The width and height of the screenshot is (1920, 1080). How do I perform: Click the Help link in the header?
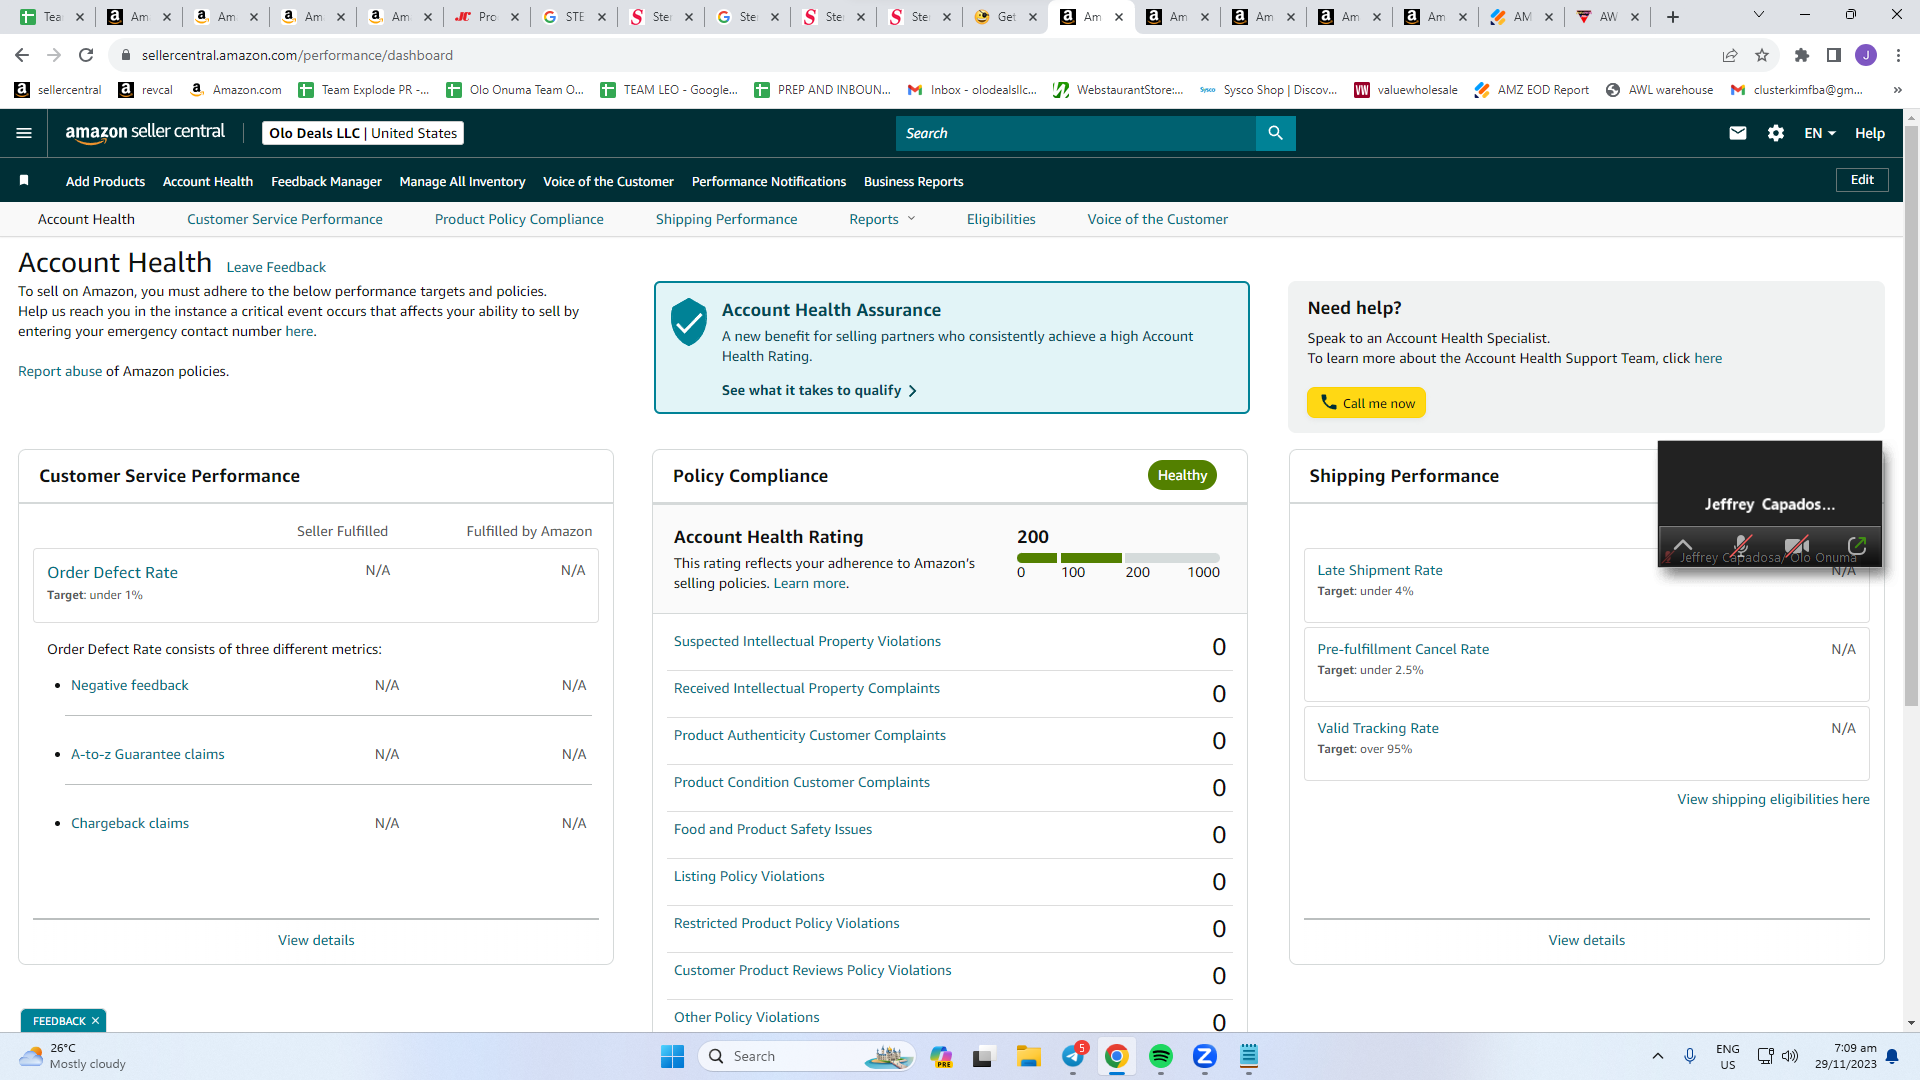click(1870, 133)
